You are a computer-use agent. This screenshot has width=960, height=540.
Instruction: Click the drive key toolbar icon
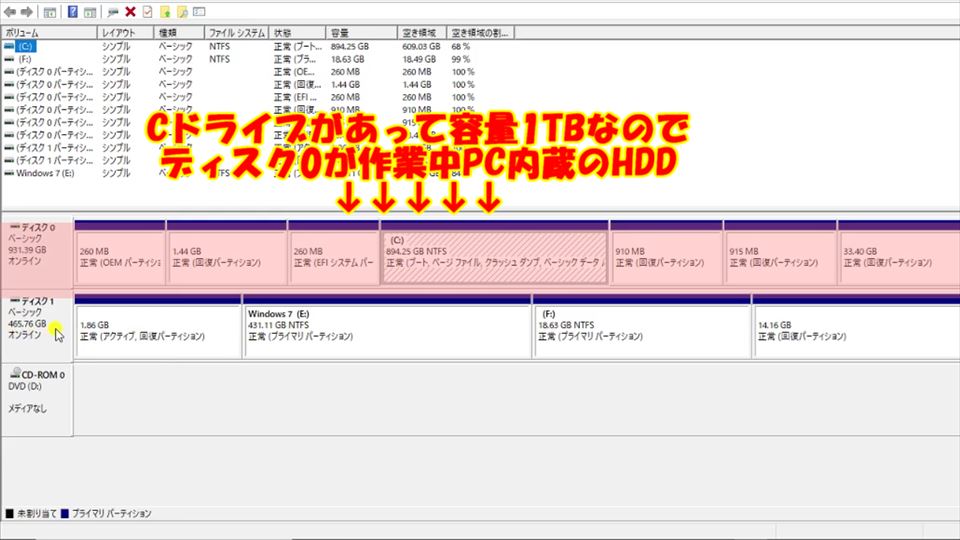coord(113,12)
